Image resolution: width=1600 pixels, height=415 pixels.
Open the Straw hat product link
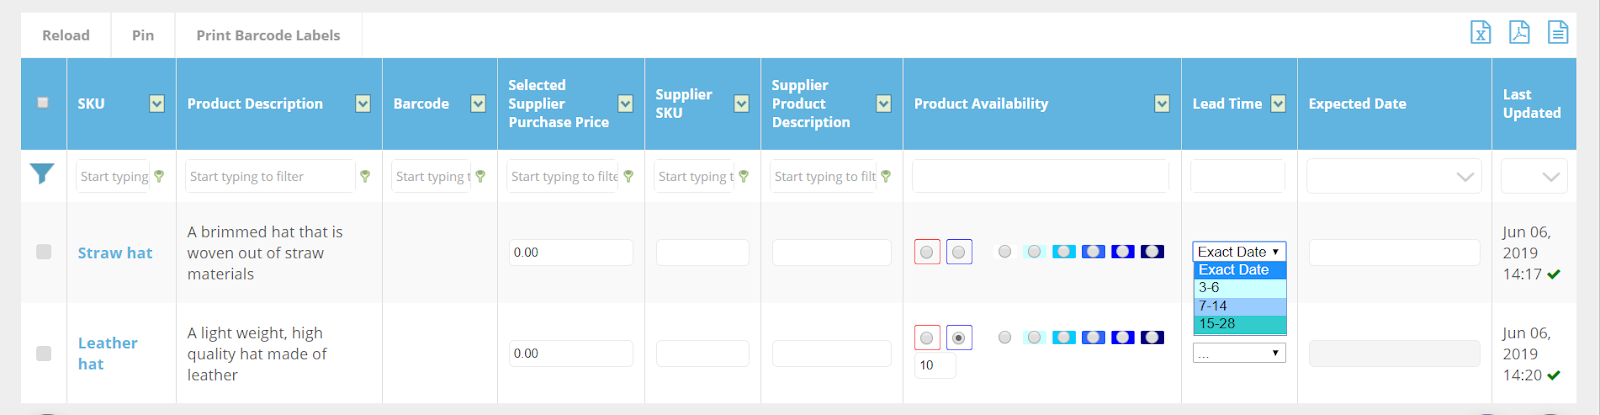pos(115,253)
